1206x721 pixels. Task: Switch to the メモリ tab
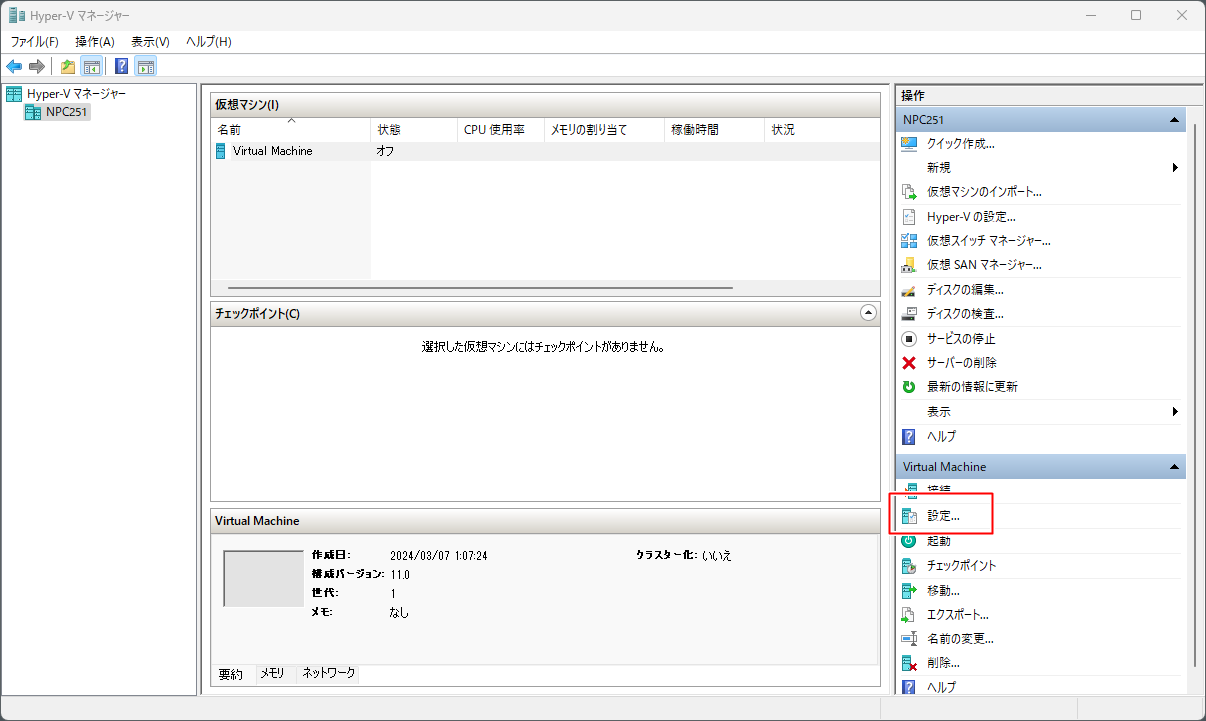[x=272, y=674]
